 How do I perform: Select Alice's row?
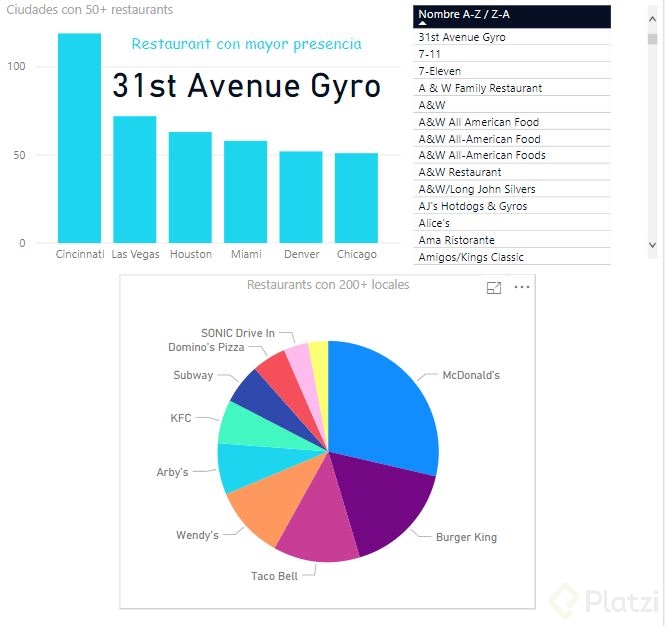click(512, 223)
